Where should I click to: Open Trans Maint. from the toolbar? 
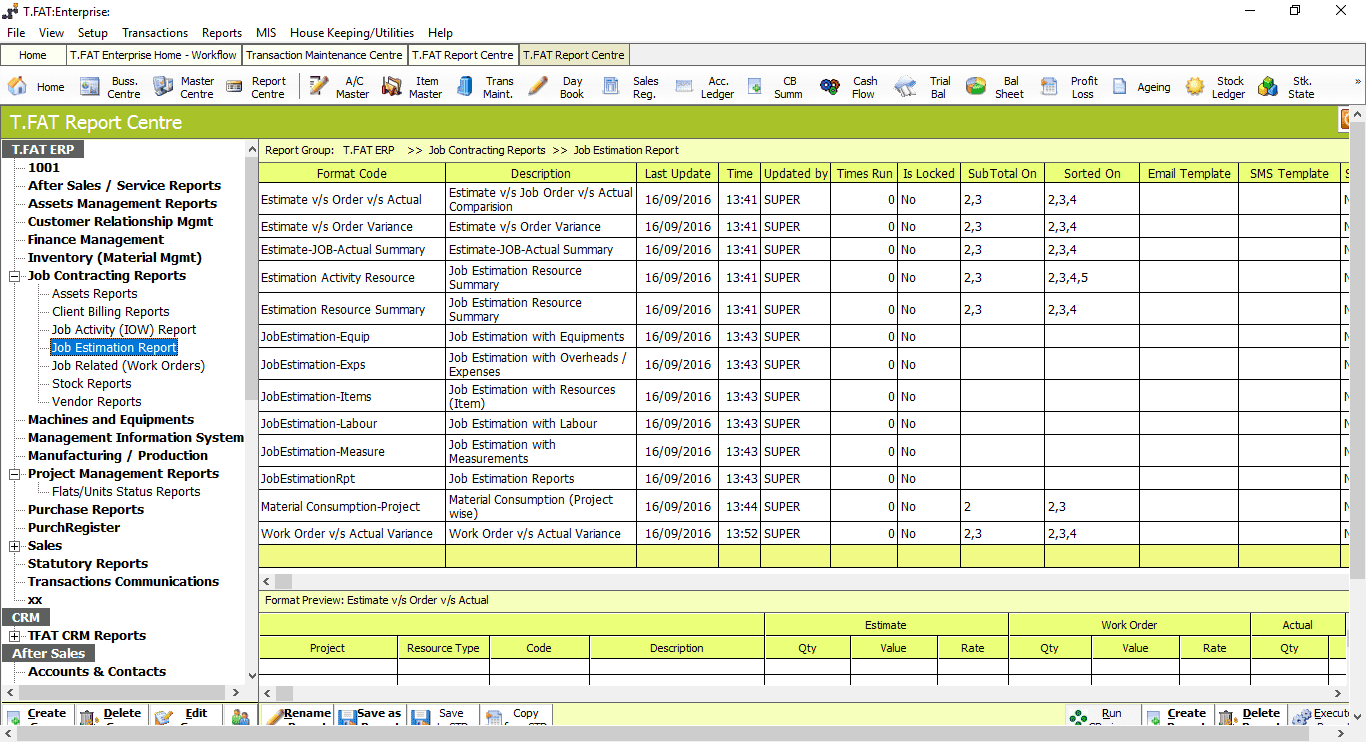point(485,87)
